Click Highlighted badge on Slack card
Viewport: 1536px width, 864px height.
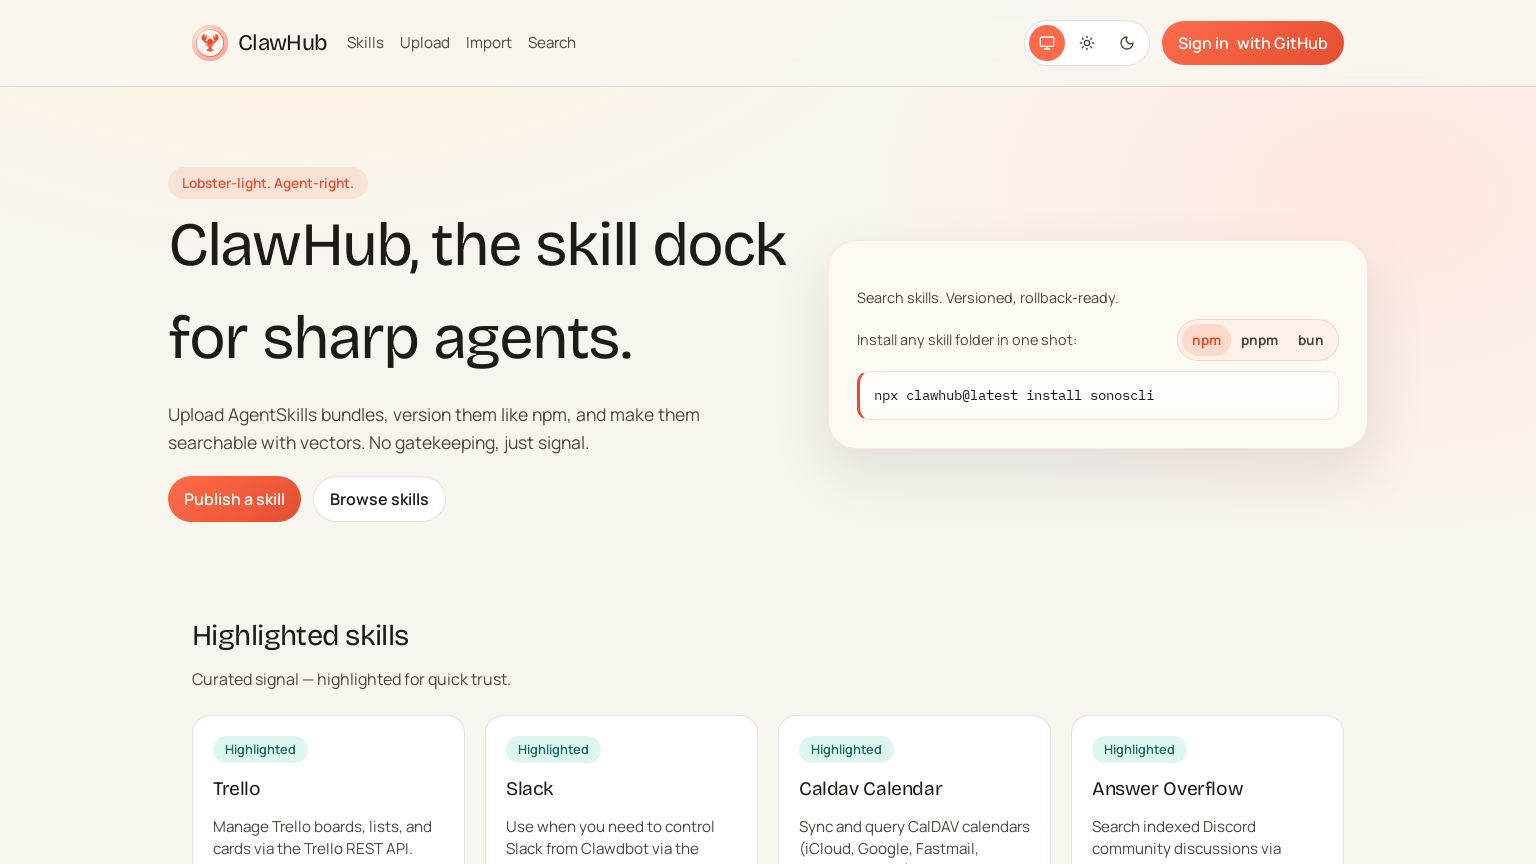(553, 749)
